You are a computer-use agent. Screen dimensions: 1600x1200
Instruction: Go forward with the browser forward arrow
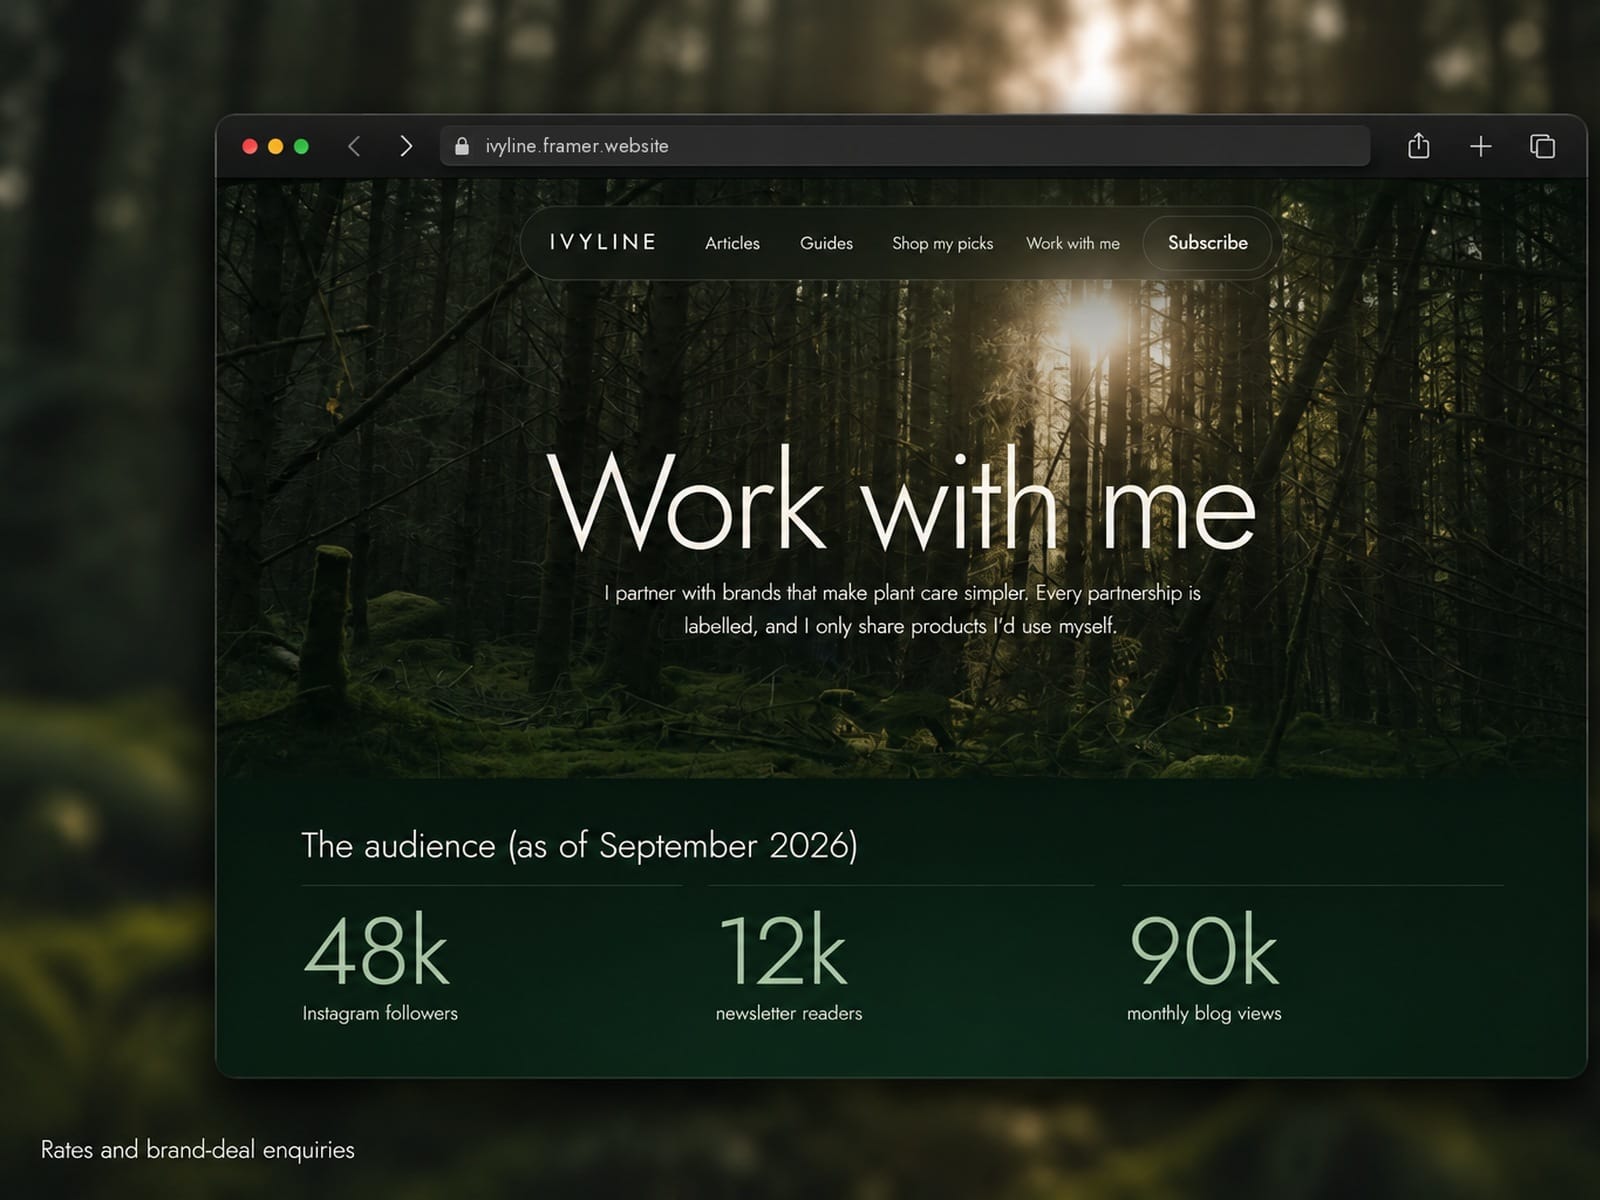(x=405, y=146)
